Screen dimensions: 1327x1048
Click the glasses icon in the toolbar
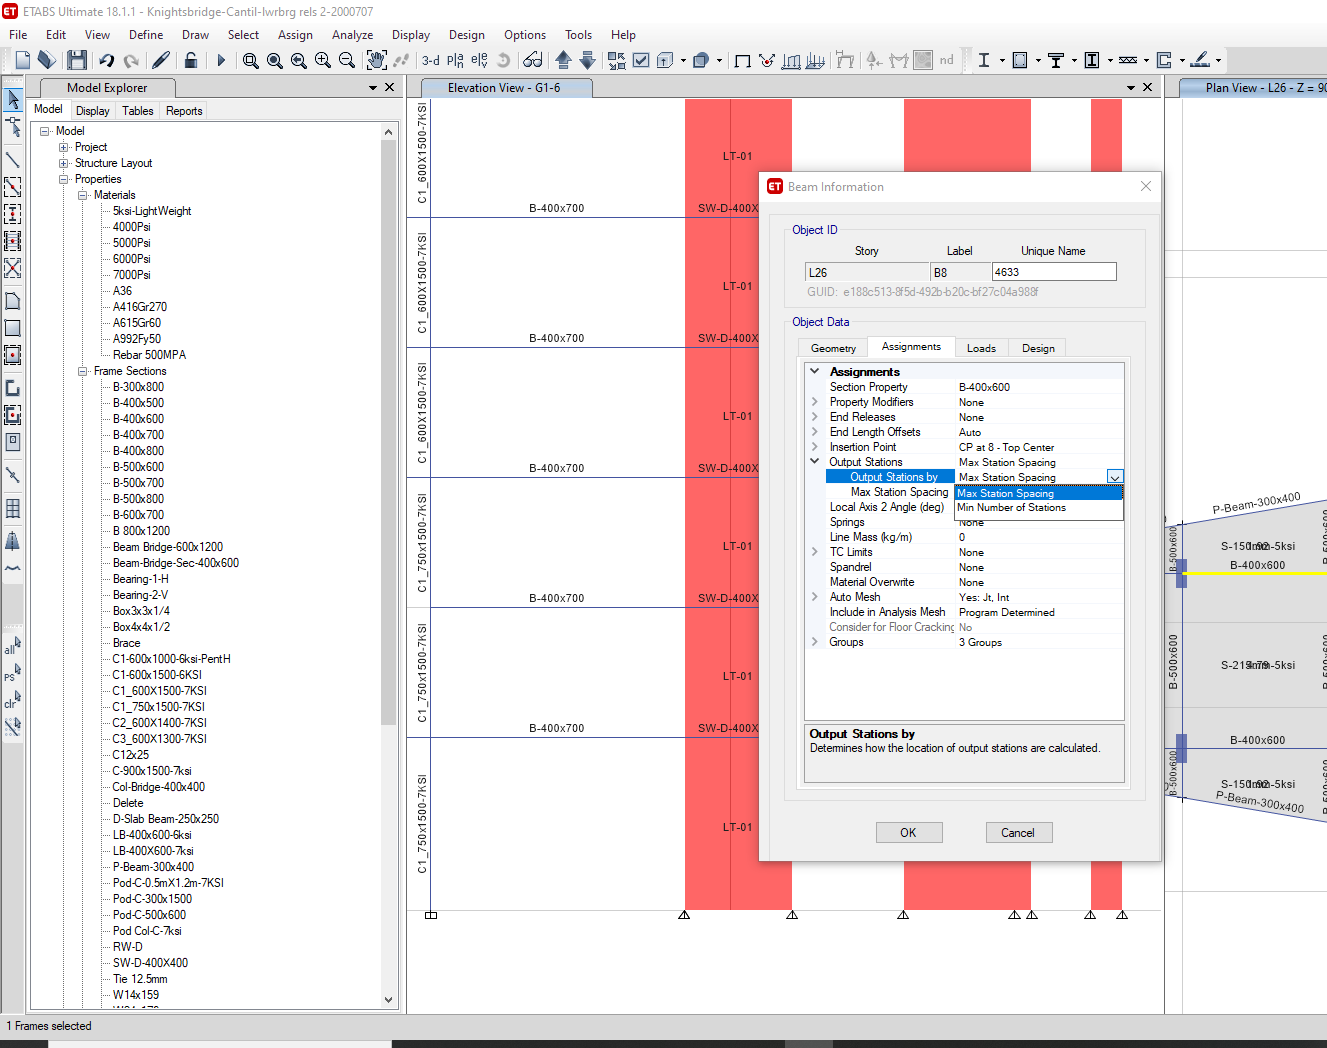pyautogui.click(x=533, y=60)
